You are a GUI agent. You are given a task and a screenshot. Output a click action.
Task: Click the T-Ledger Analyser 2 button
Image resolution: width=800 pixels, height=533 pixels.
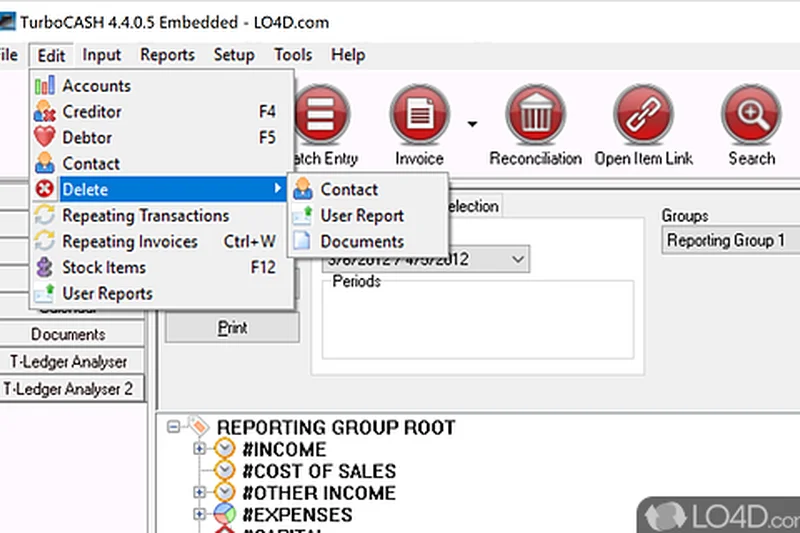click(x=70, y=388)
